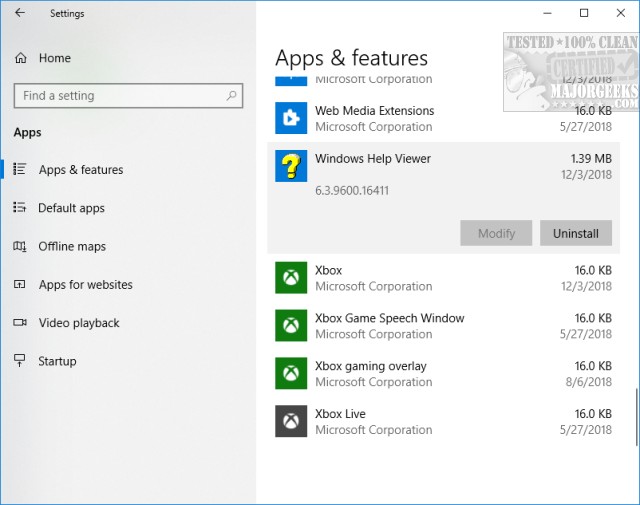
Task: Click the search magnifier icon
Action: (231, 96)
